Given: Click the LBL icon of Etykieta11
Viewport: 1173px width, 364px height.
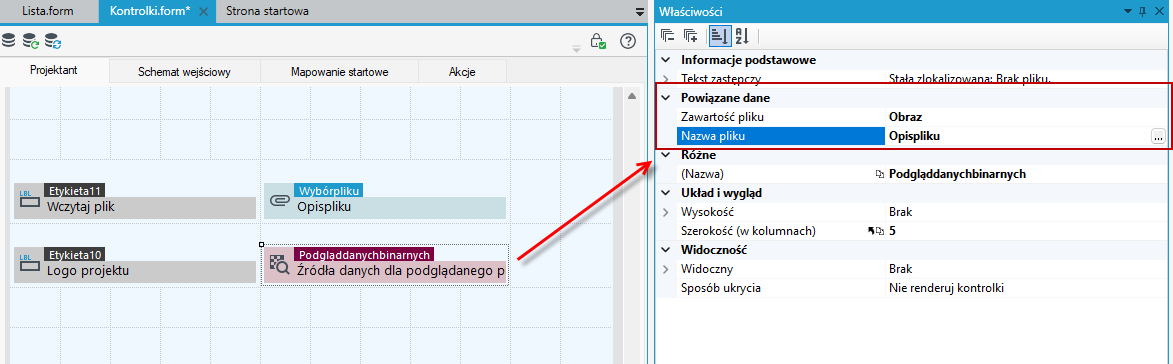Looking at the screenshot, I should tap(29, 200).
